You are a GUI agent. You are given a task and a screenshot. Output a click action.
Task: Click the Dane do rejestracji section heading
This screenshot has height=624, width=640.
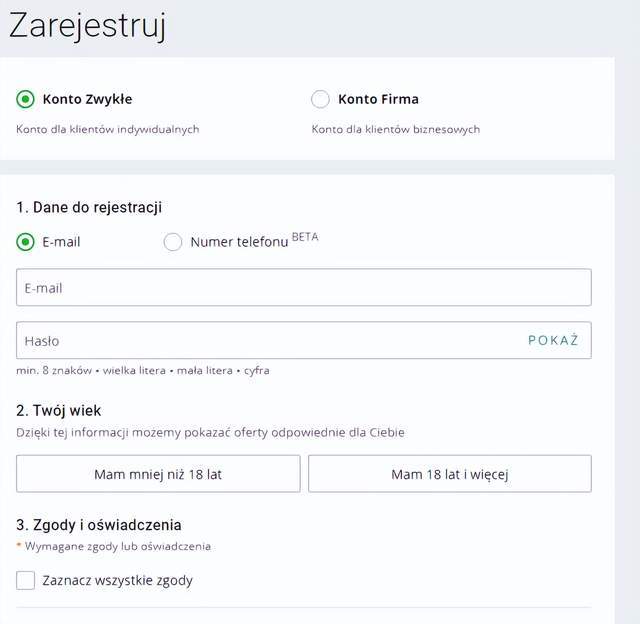click(89, 207)
